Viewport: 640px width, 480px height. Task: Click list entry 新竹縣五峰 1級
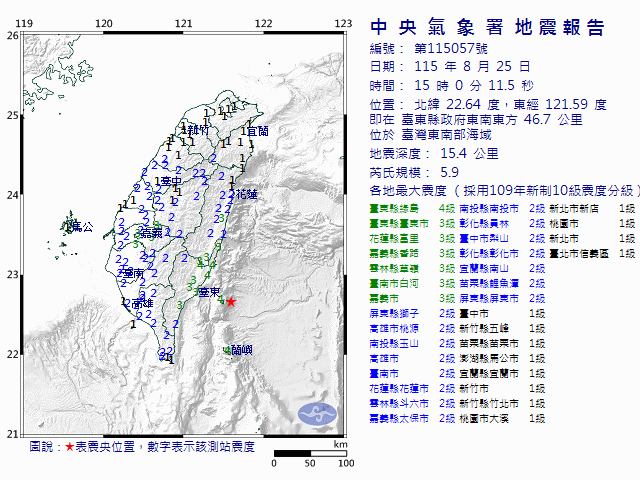tap(502, 328)
